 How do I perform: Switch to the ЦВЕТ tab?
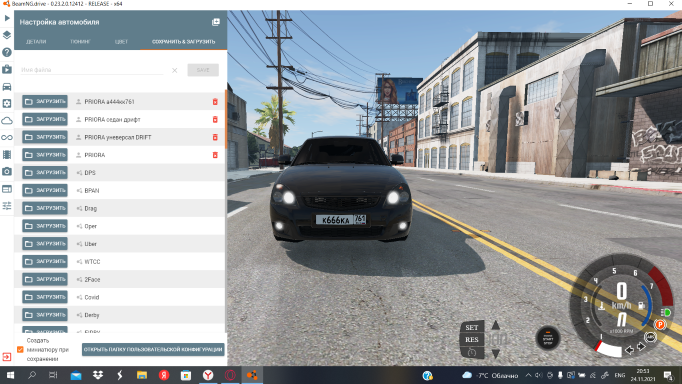click(x=121, y=42)
